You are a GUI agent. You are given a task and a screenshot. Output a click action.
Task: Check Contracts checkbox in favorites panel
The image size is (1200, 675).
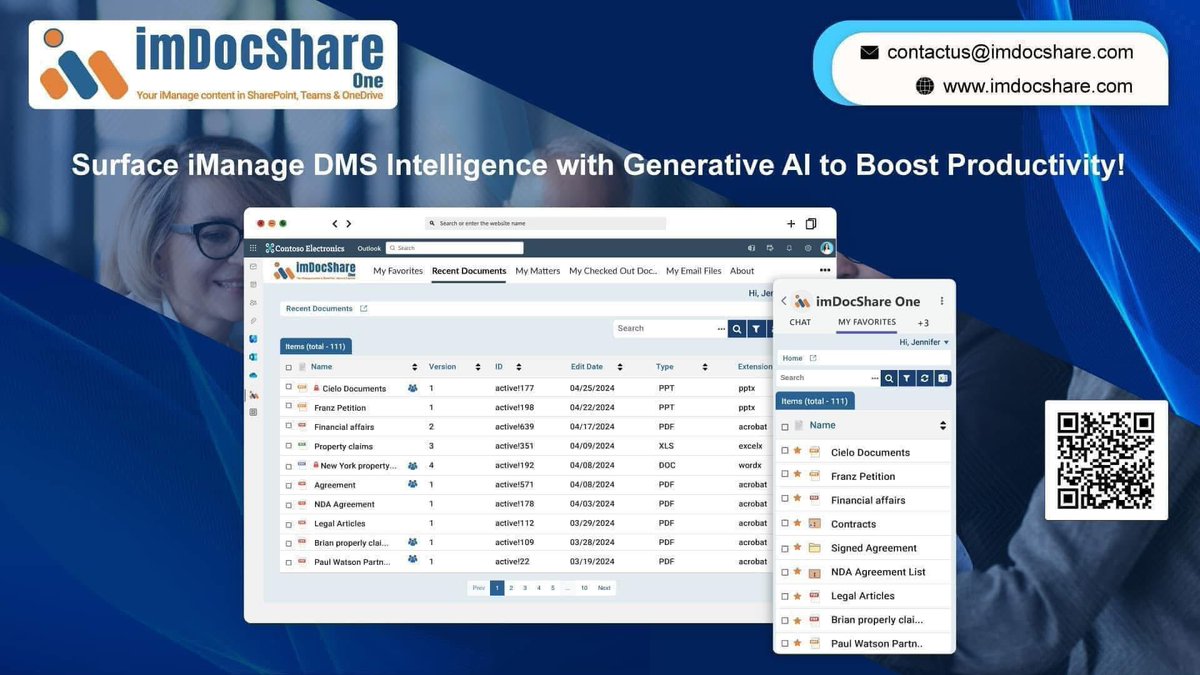click(x=785, y=523)
